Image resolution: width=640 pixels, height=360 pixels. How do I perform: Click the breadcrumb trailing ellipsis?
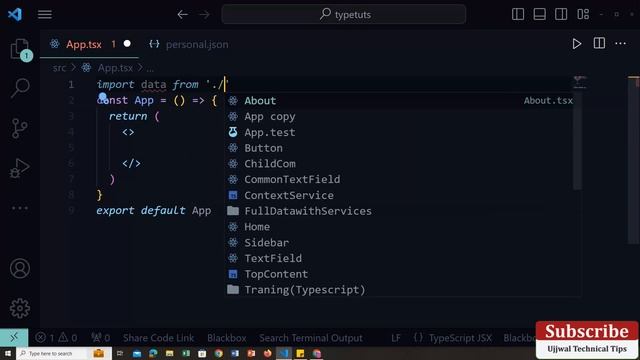[150, 68]
